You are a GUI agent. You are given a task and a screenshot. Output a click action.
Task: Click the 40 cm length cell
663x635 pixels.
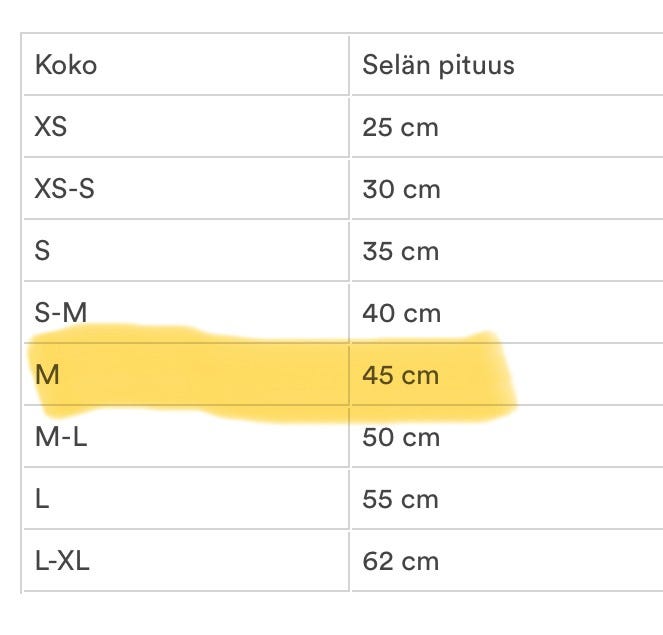coord(401,313)
